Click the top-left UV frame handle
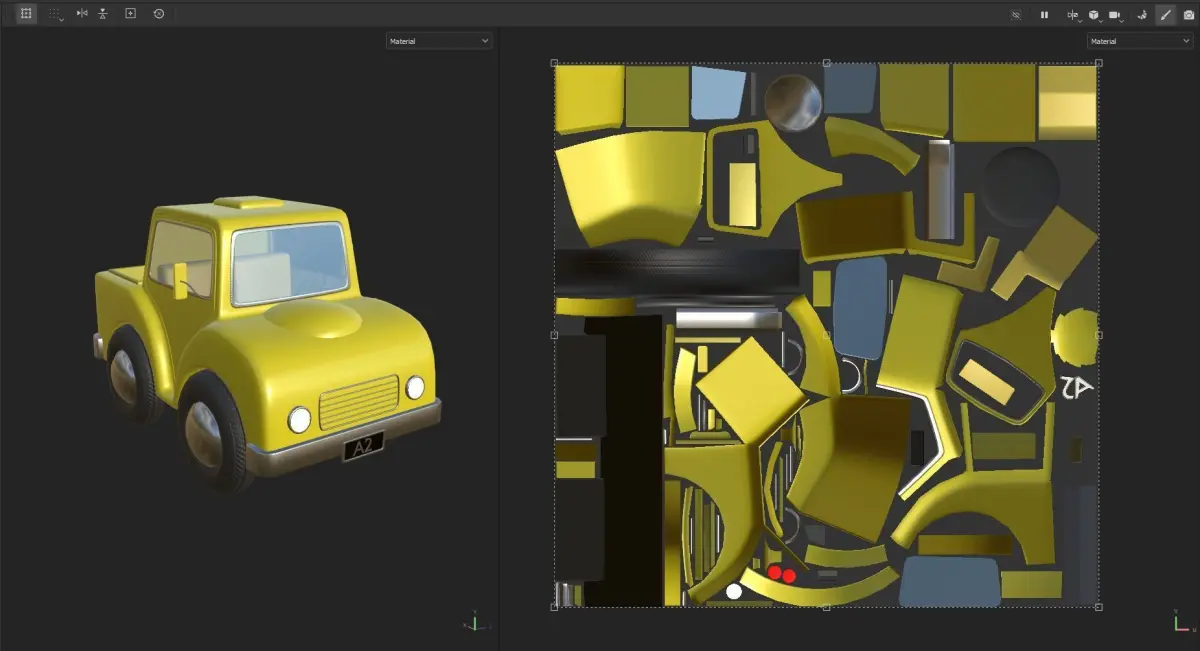Screen dimensions: 1200x651 coord(555,63)
